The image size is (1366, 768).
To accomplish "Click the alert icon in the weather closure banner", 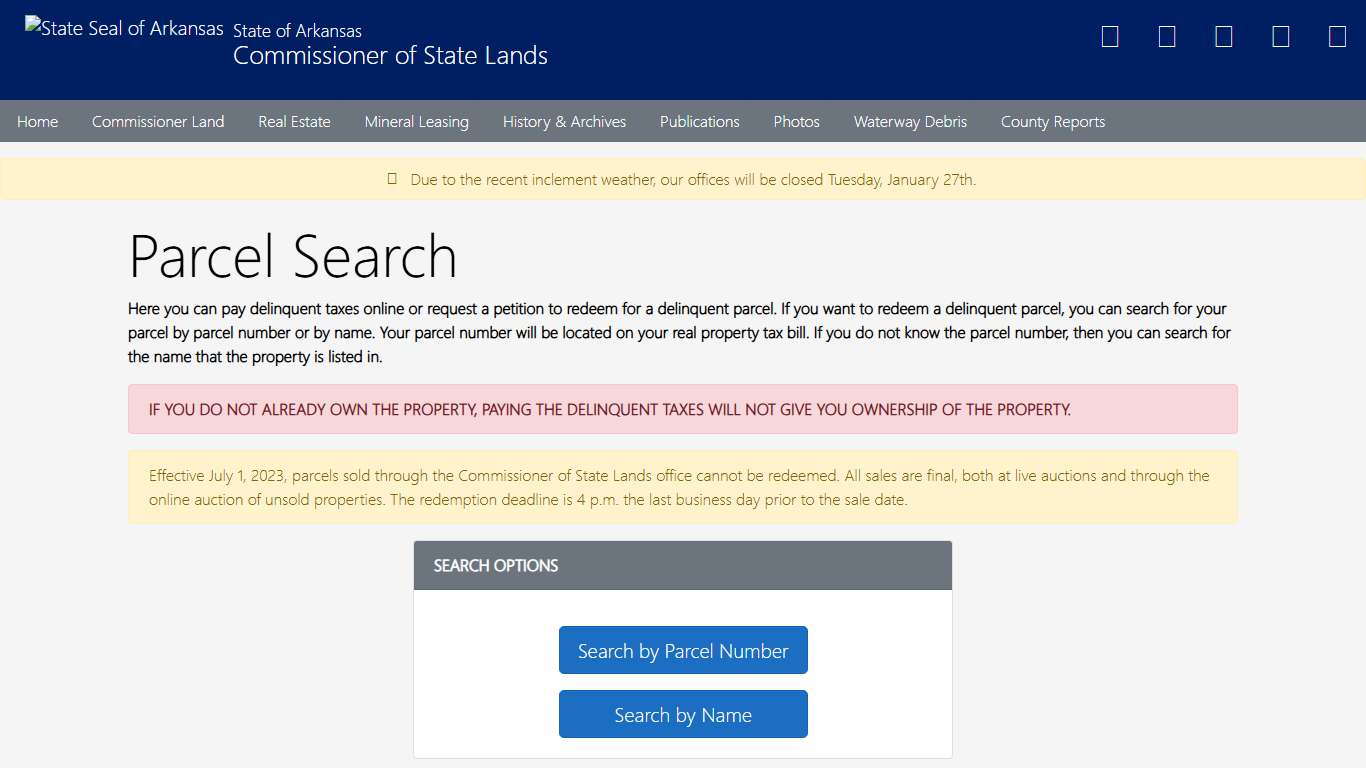I will coord(391,179).
